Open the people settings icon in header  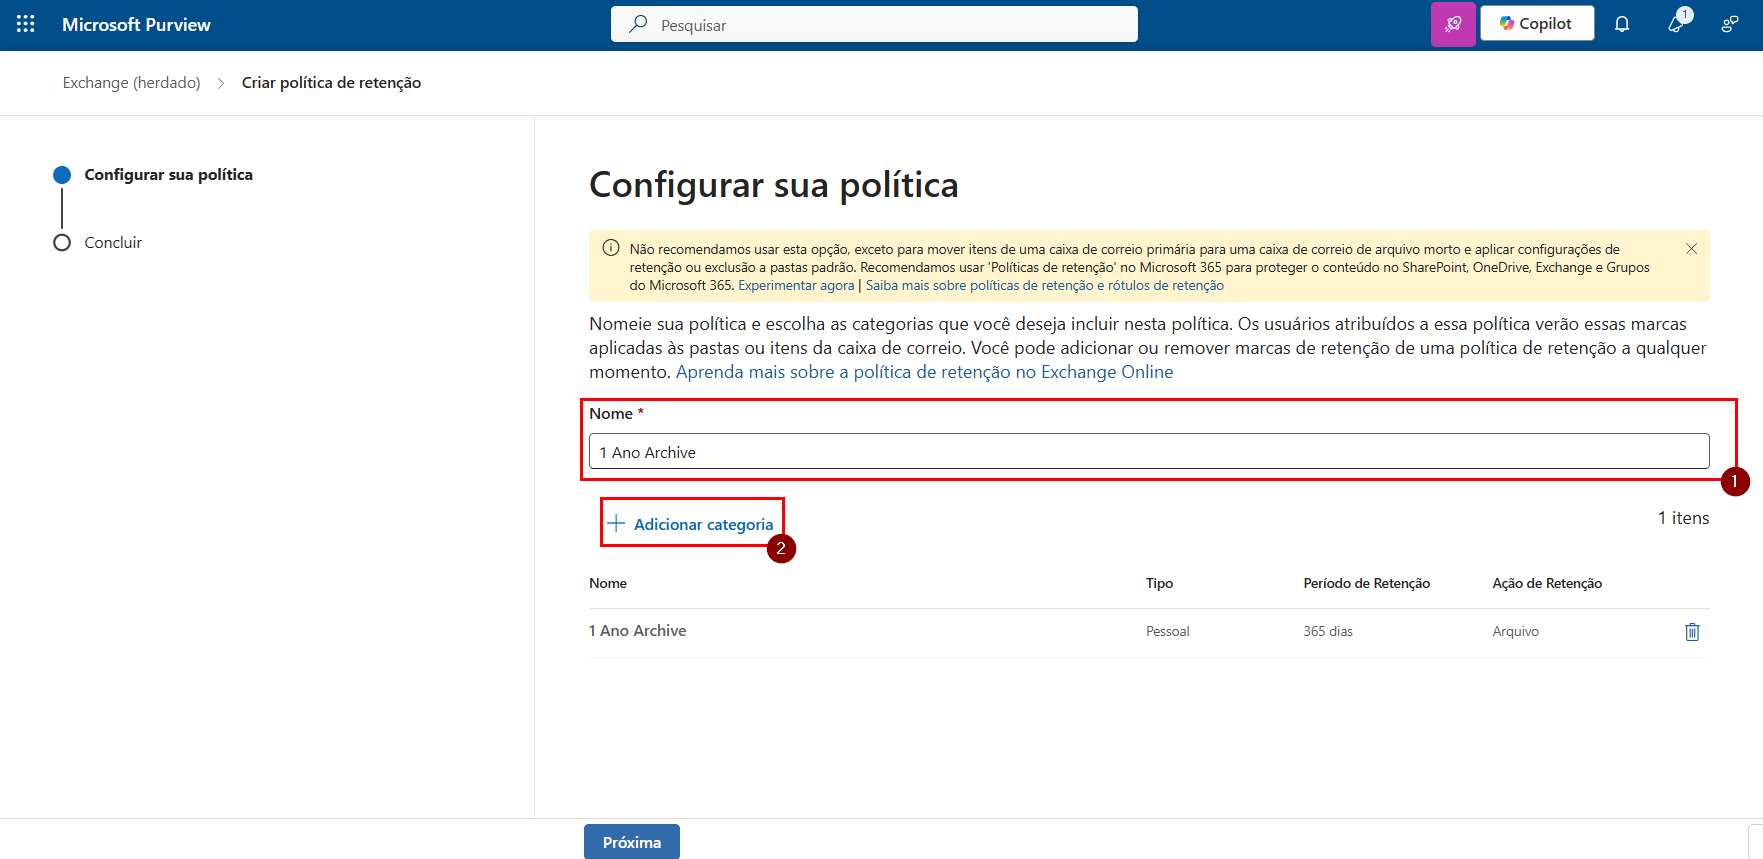tap(1729, 24)
